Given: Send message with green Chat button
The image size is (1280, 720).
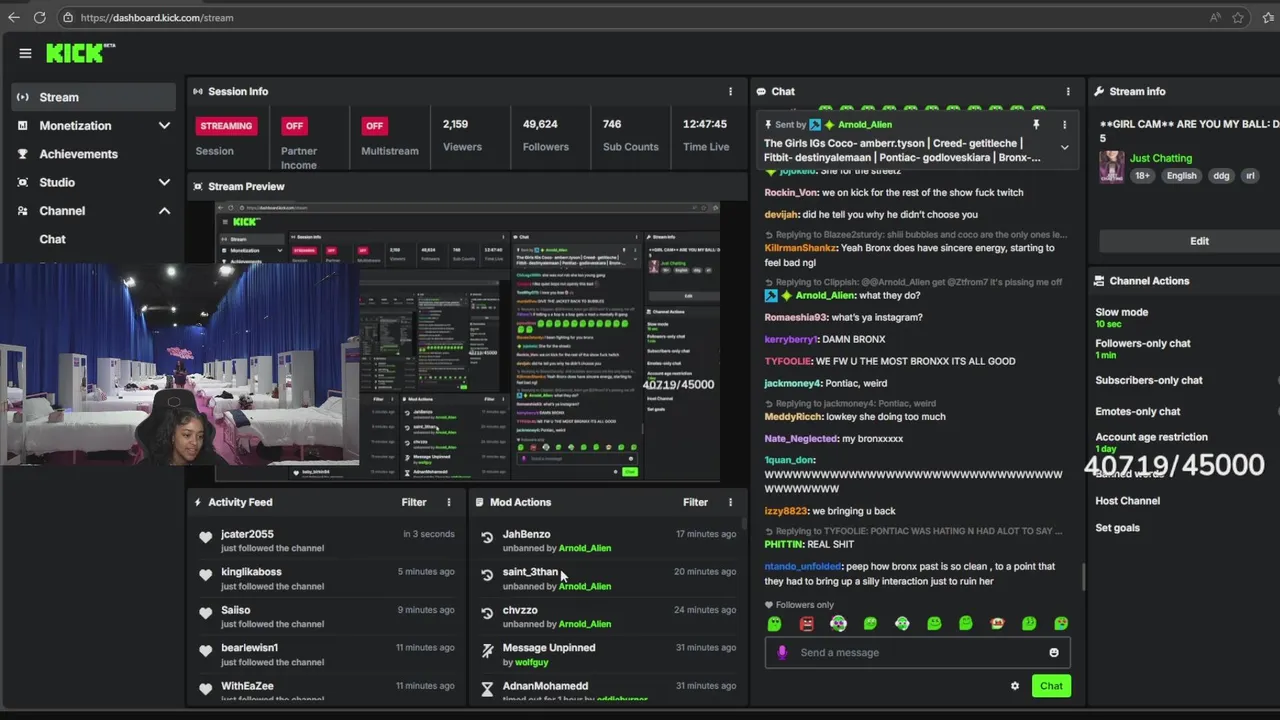Looking at the screenshot, I should pos(1051,686).
